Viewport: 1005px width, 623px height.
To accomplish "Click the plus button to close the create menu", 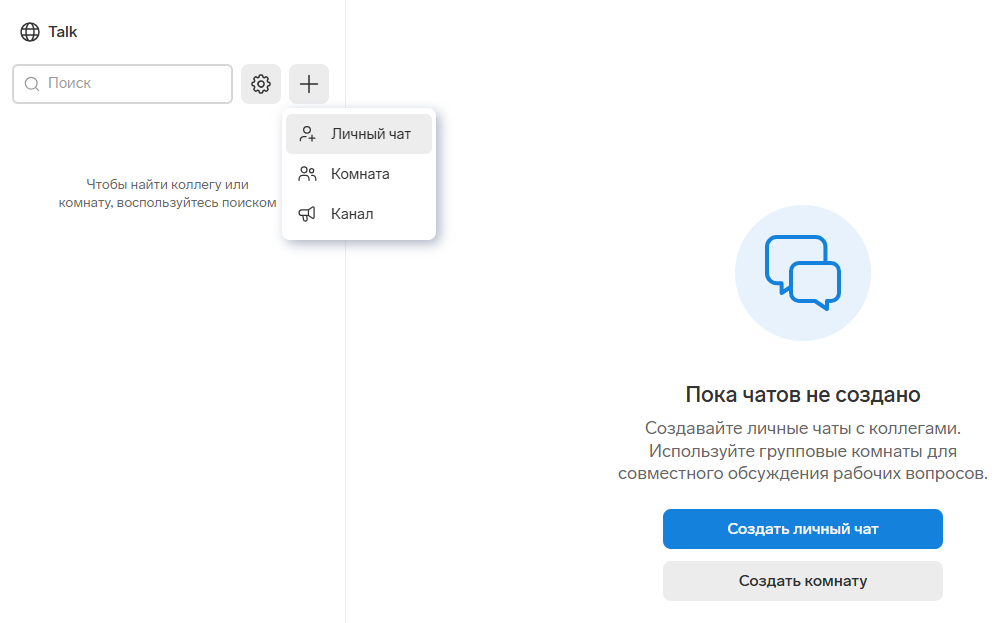I will point(309,84).
